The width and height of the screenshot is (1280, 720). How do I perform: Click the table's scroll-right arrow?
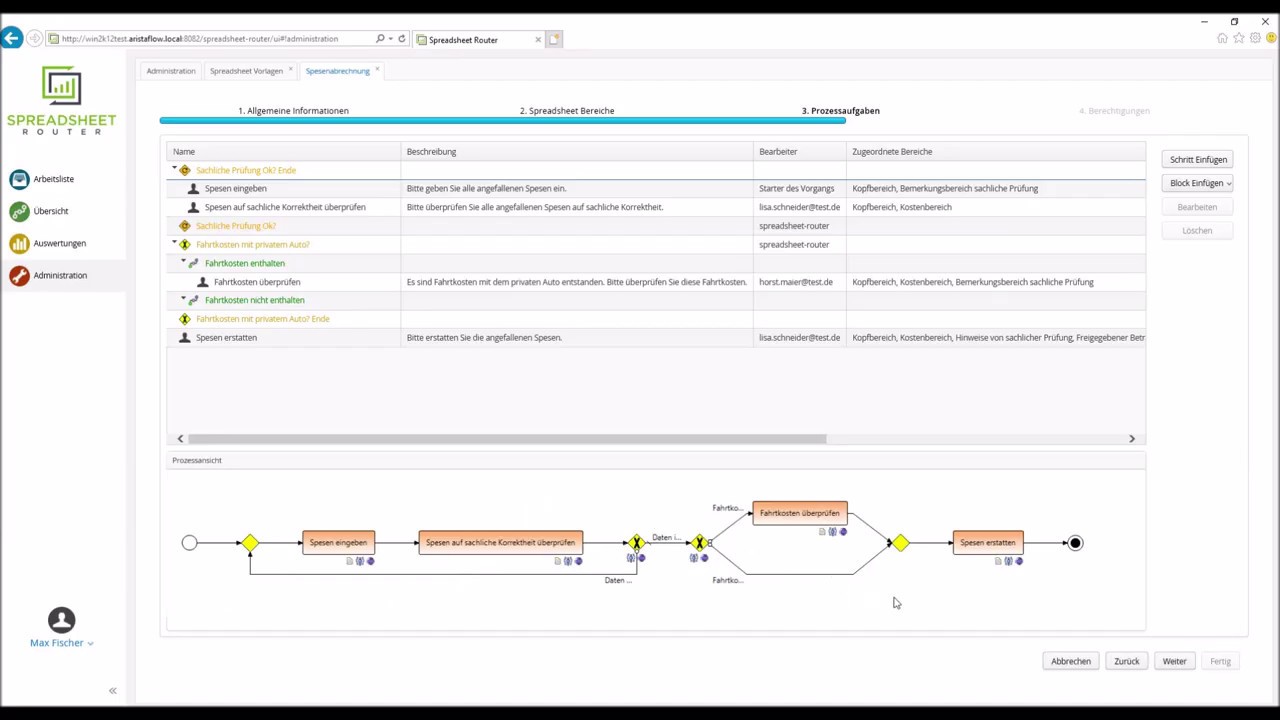click(1132, 439)
